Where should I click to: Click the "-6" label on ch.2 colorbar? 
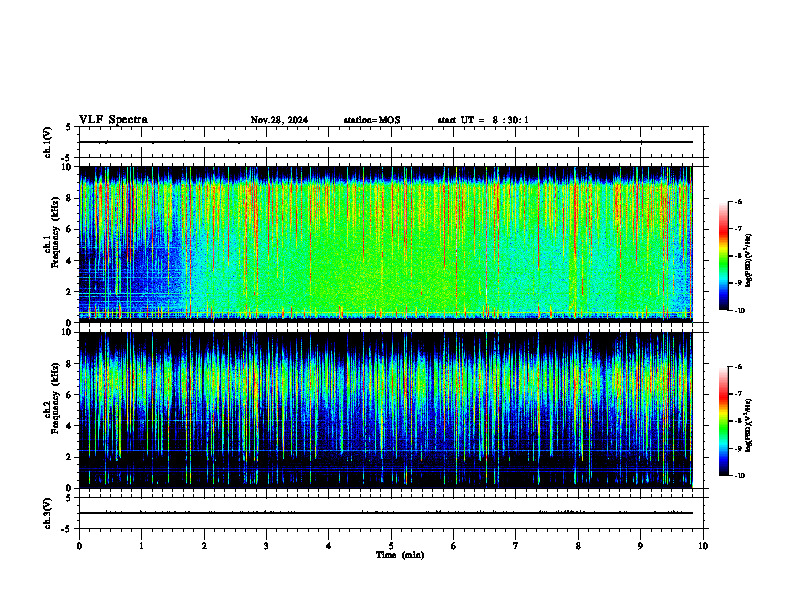(738, 367)
